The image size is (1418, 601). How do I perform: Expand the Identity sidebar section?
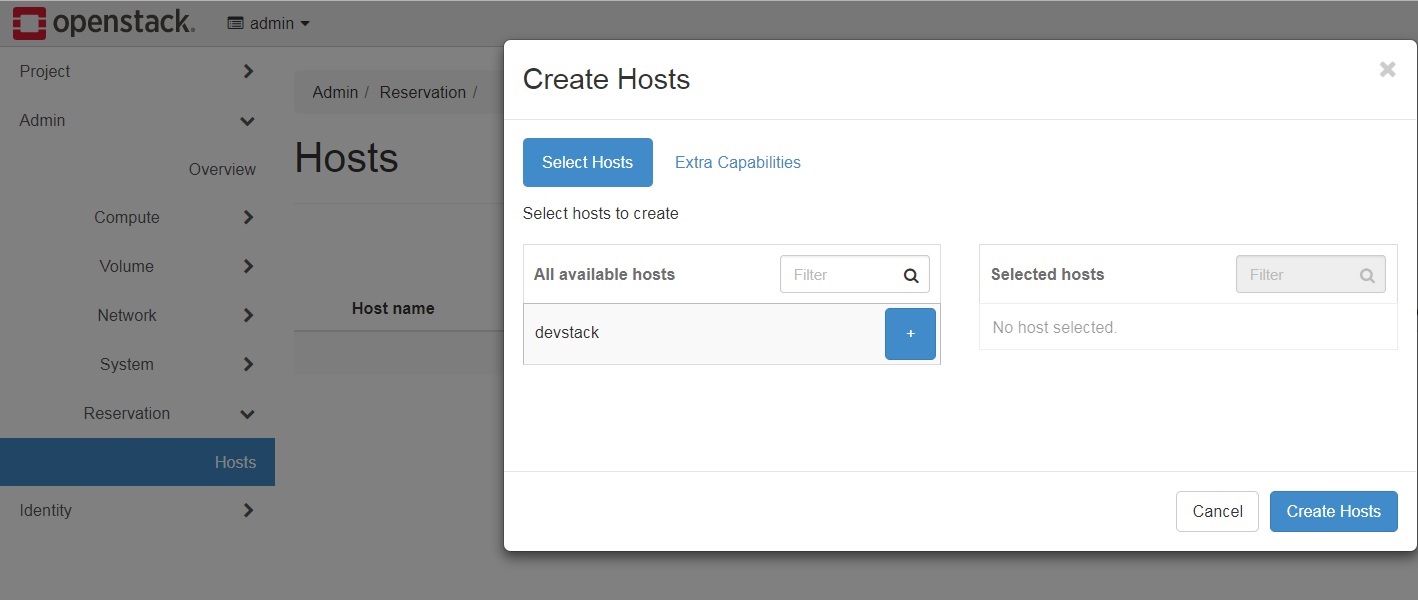click(248, 510)
